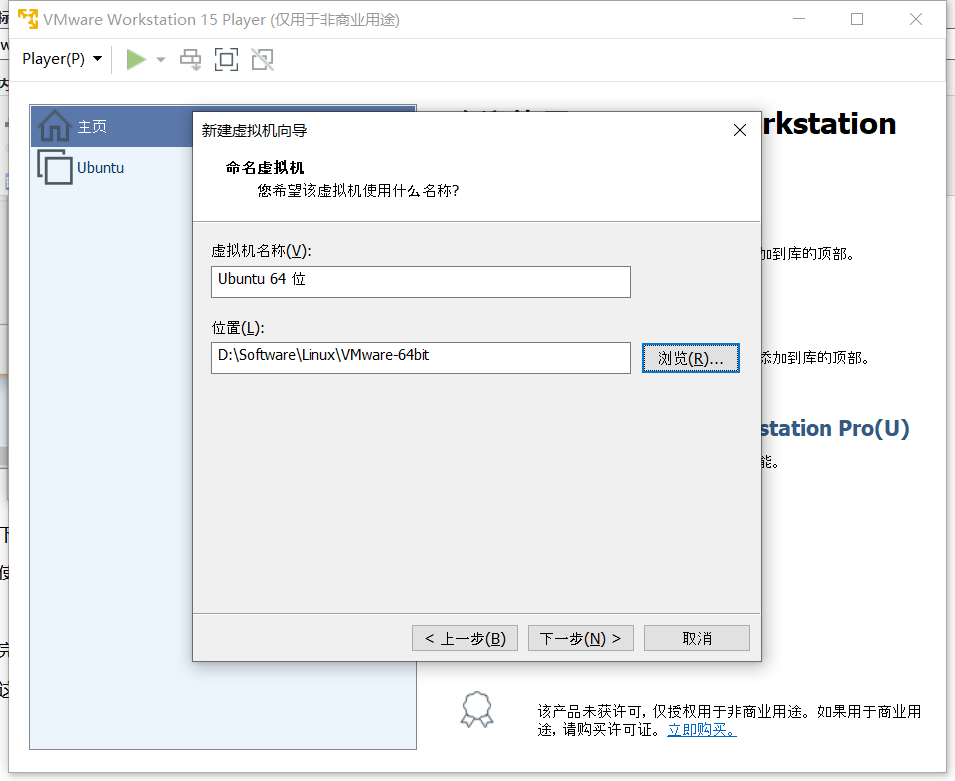Click the VMware logo in title bar
955x781 pixels.
click(x=28, y=19)
